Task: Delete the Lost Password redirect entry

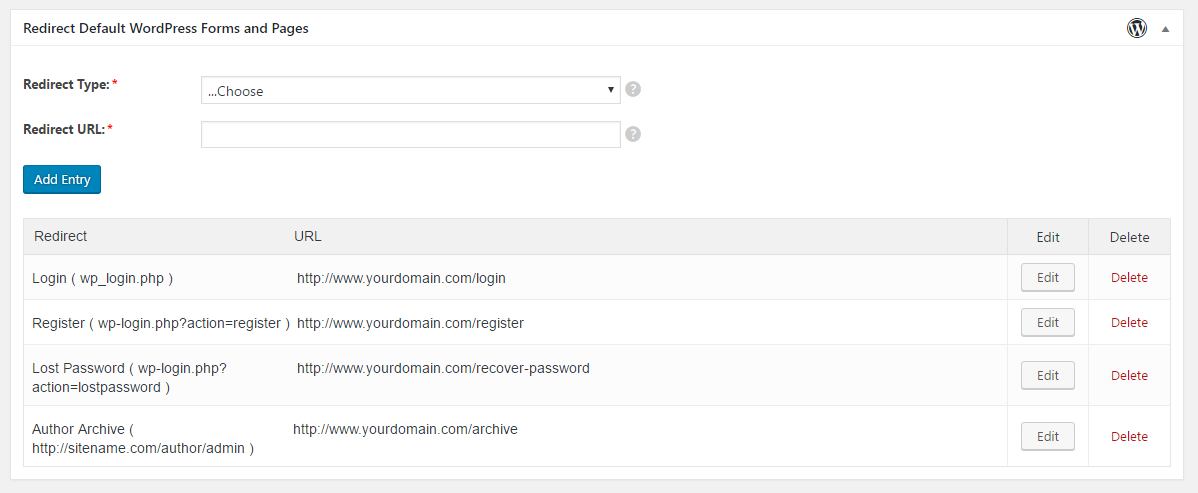Action: click(1129, 375)
